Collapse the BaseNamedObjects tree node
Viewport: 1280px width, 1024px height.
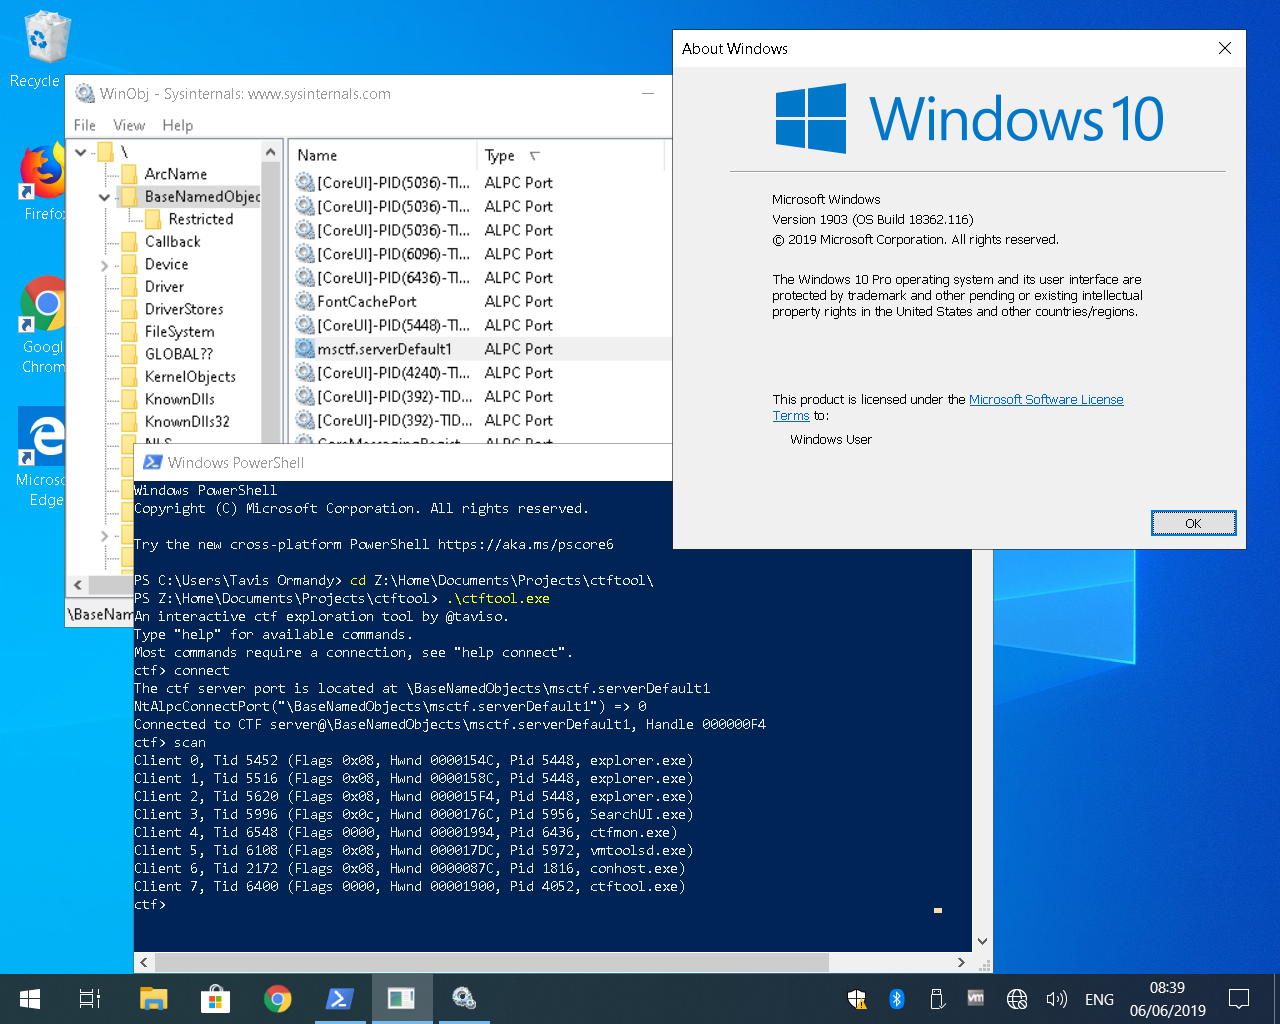coord(104,197)
